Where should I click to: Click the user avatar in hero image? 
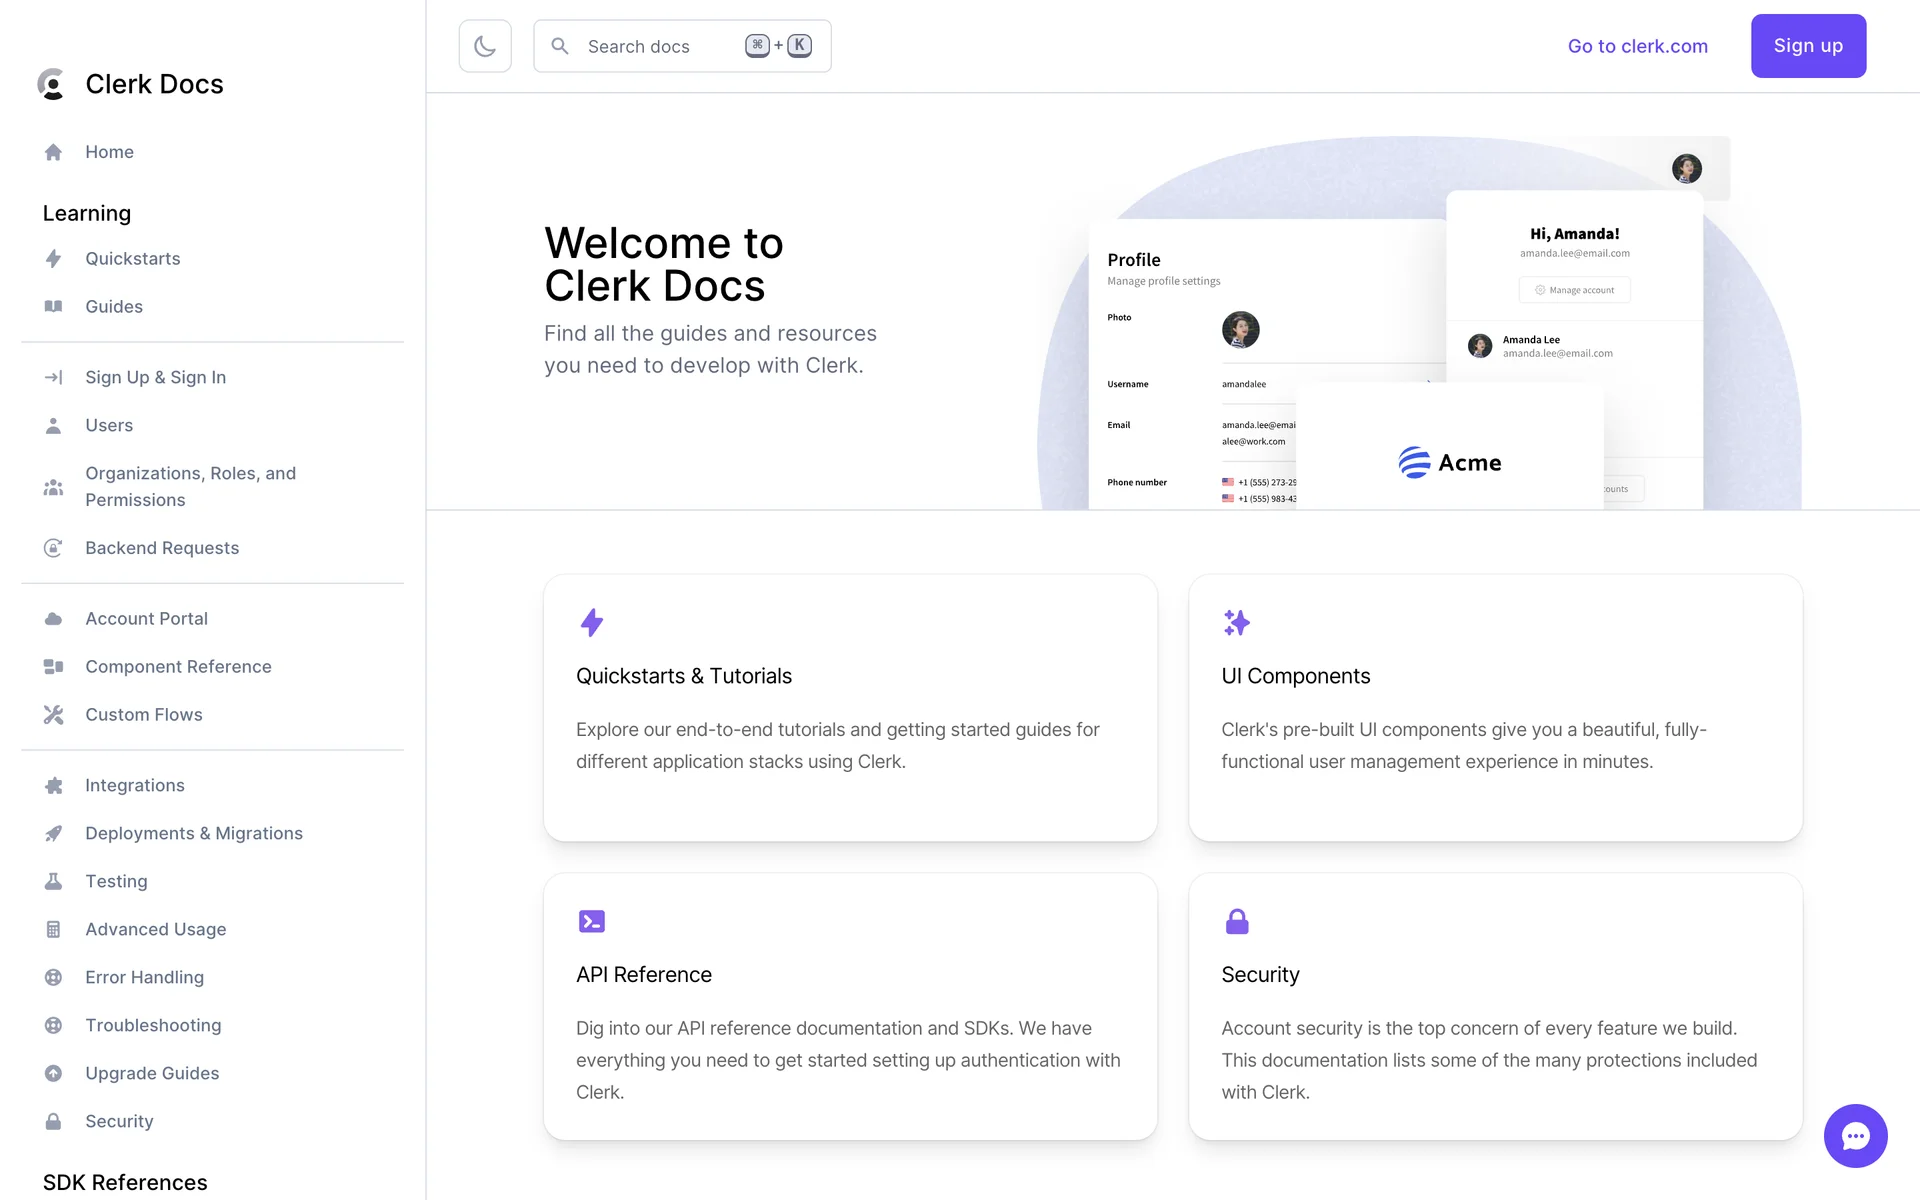point(1686,168)
